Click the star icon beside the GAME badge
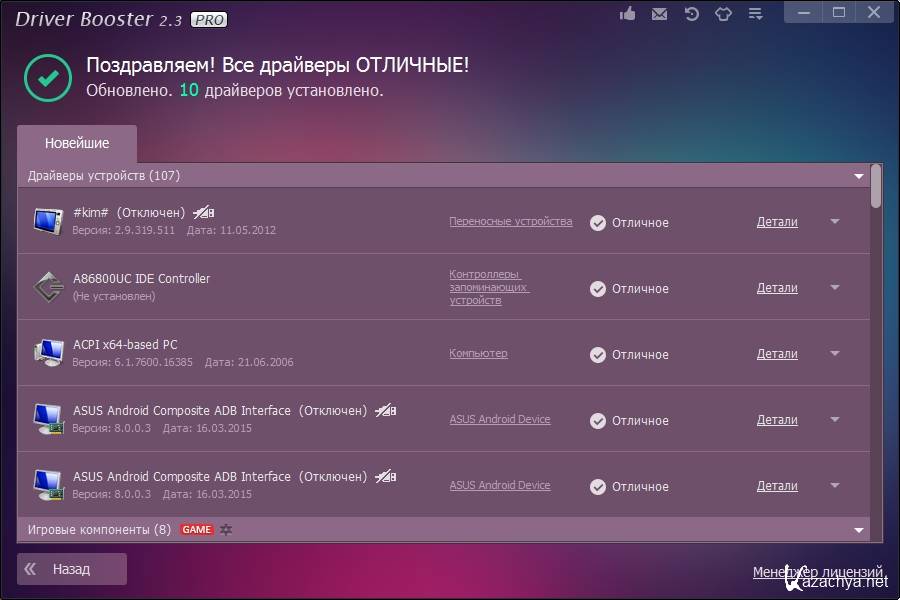This screenshot has height=600, width=900. [x=226, y=529]
